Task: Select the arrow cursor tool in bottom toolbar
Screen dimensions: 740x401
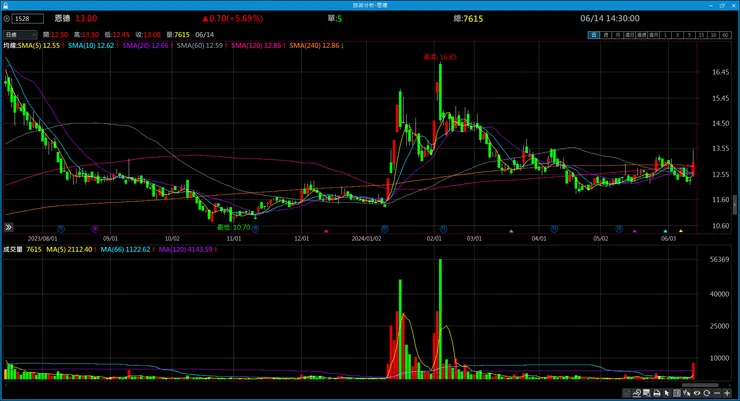Action: pyautogui.click(x=666, y=393)
